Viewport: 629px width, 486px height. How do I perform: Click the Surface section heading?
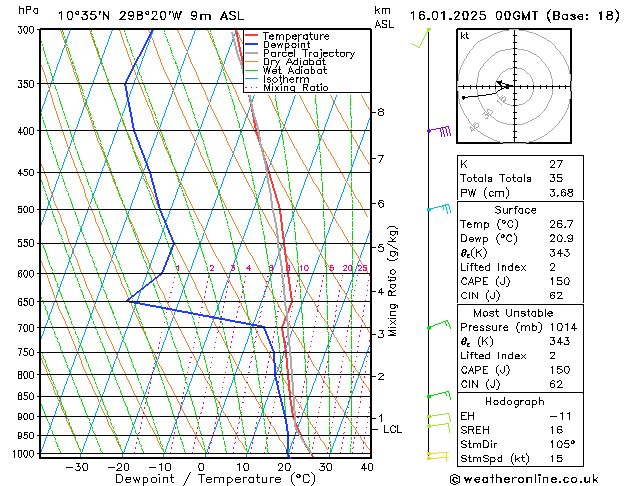(515, 210)
